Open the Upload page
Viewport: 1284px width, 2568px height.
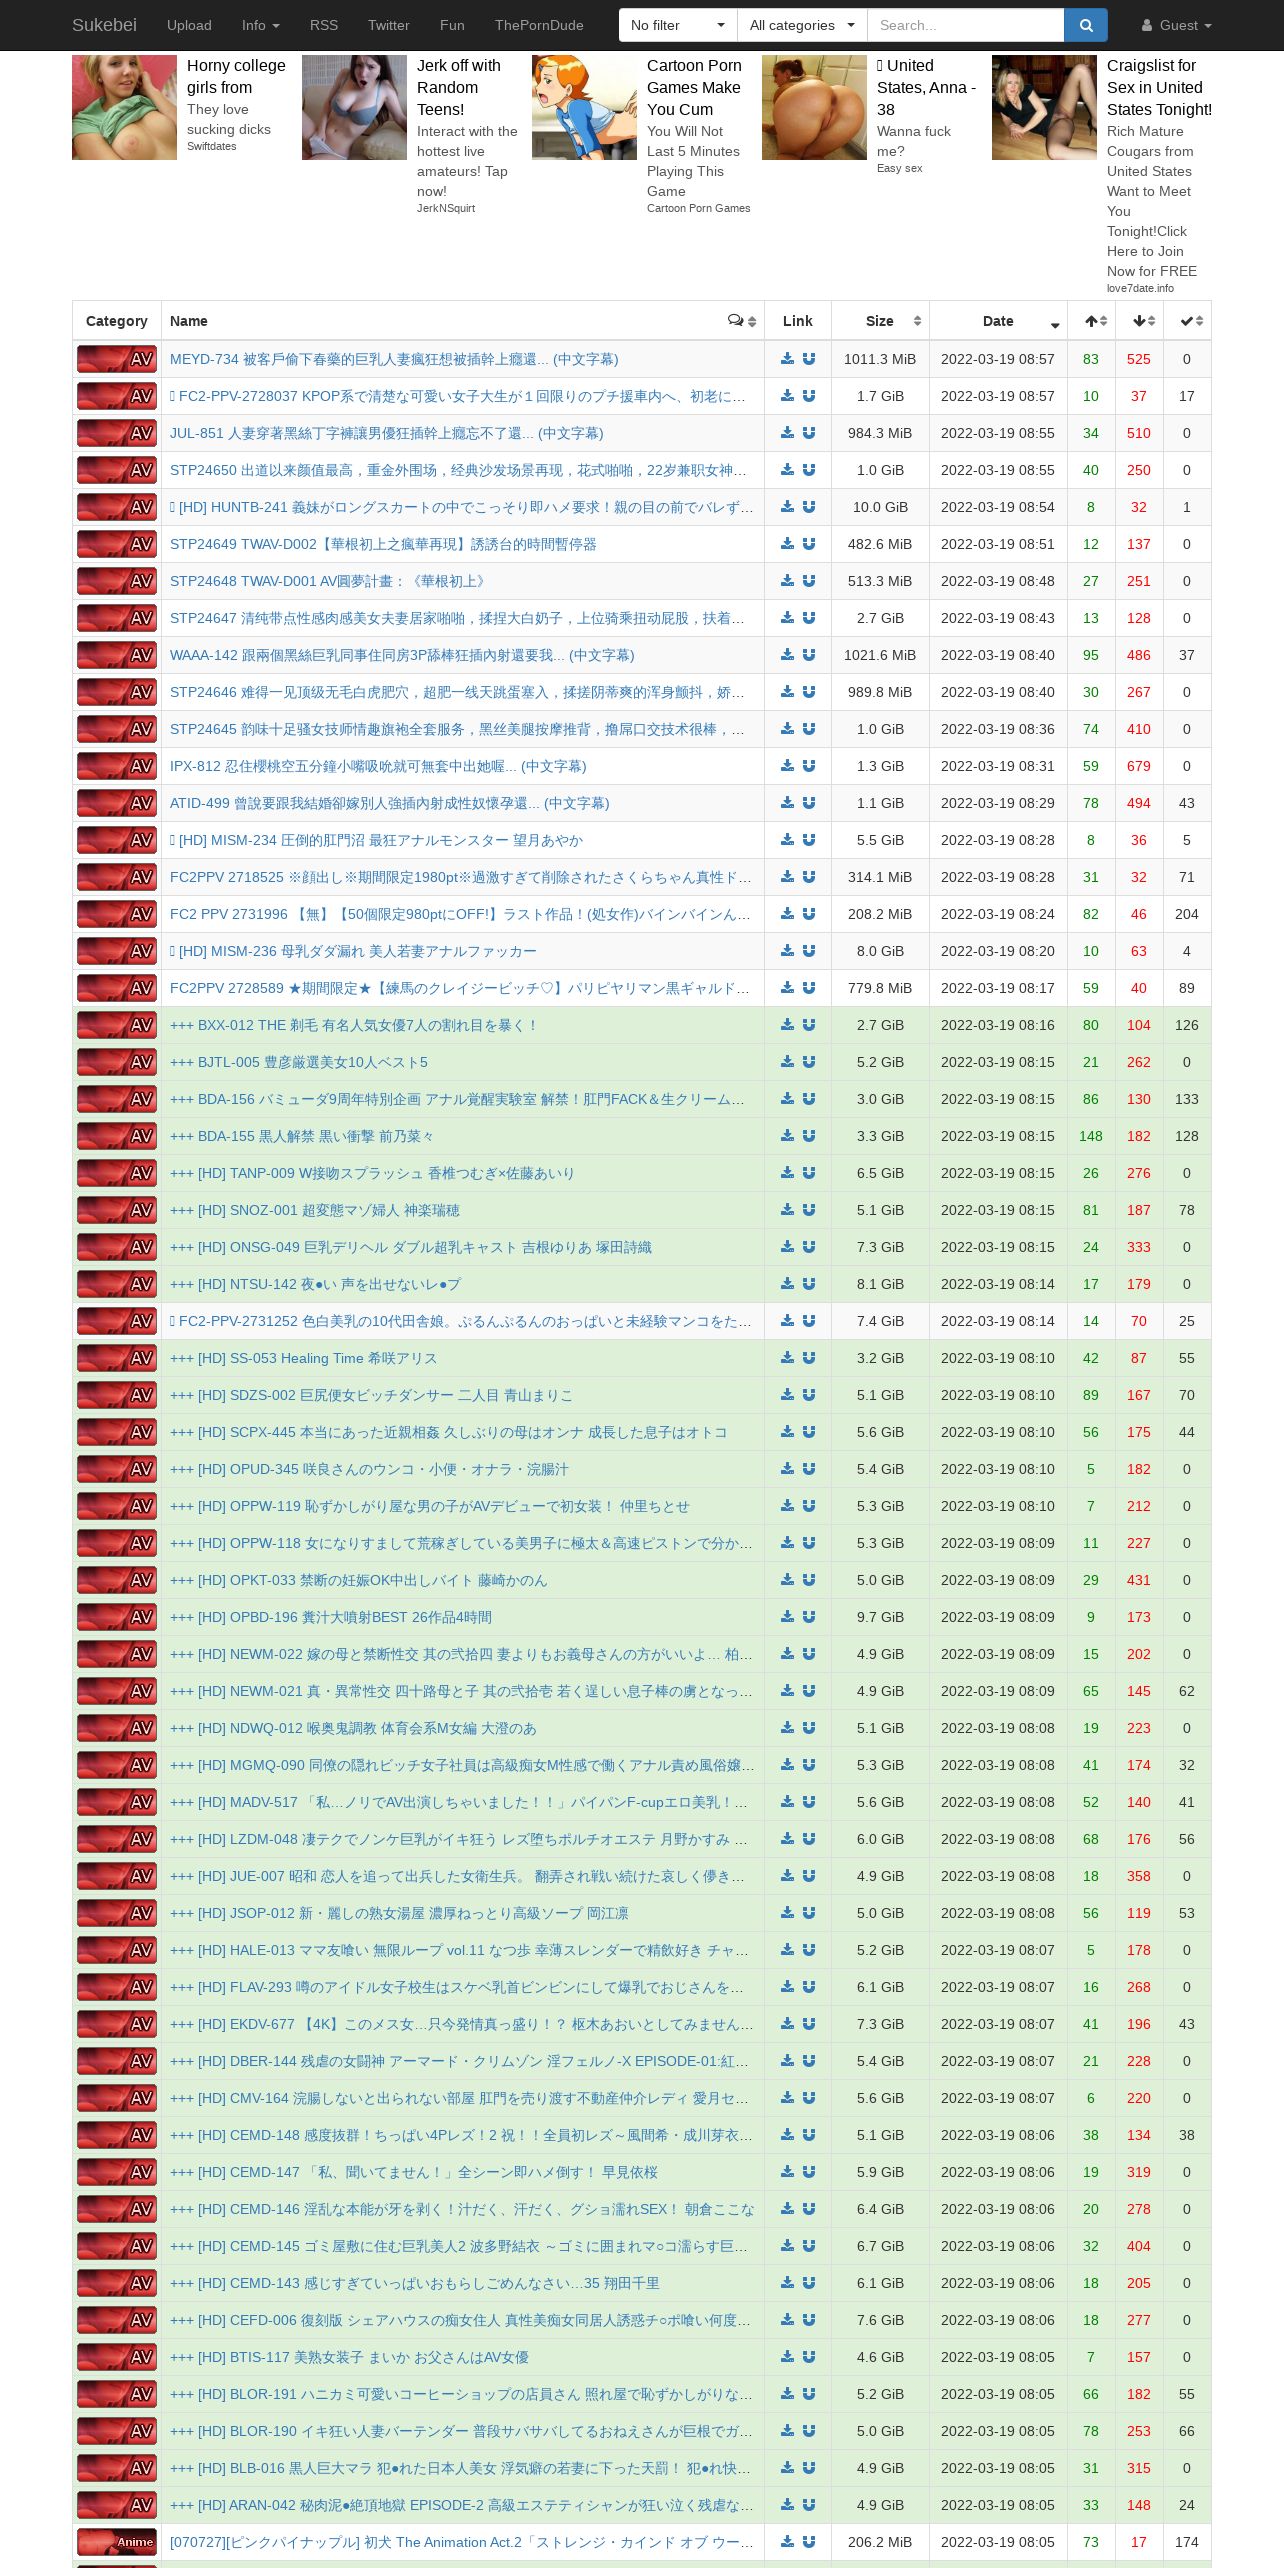click(x=189, y=25)
